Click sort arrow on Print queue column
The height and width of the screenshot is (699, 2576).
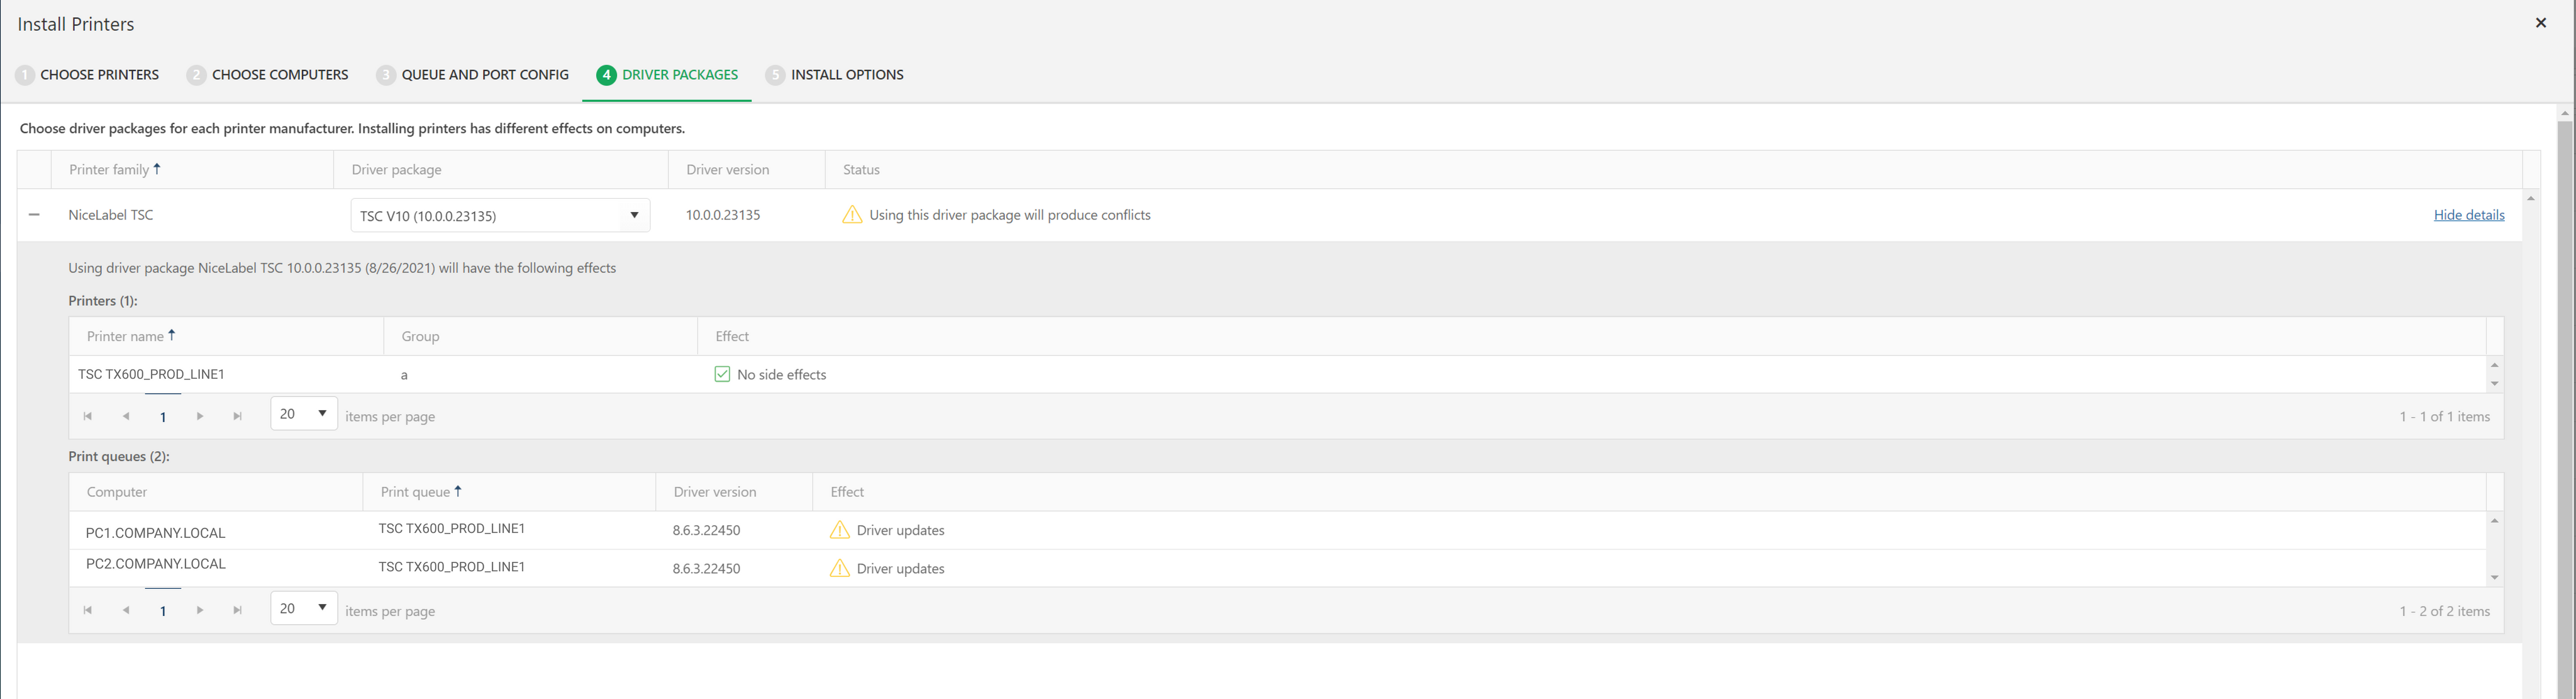(459, 491)
